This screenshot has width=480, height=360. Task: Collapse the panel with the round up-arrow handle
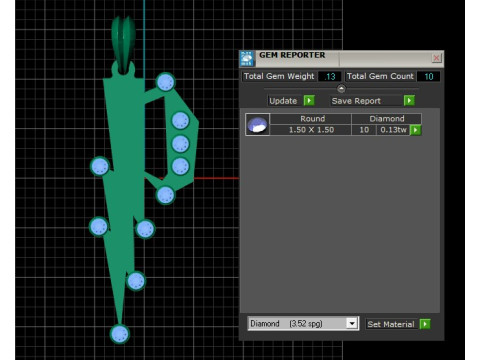tap(341, 89)
